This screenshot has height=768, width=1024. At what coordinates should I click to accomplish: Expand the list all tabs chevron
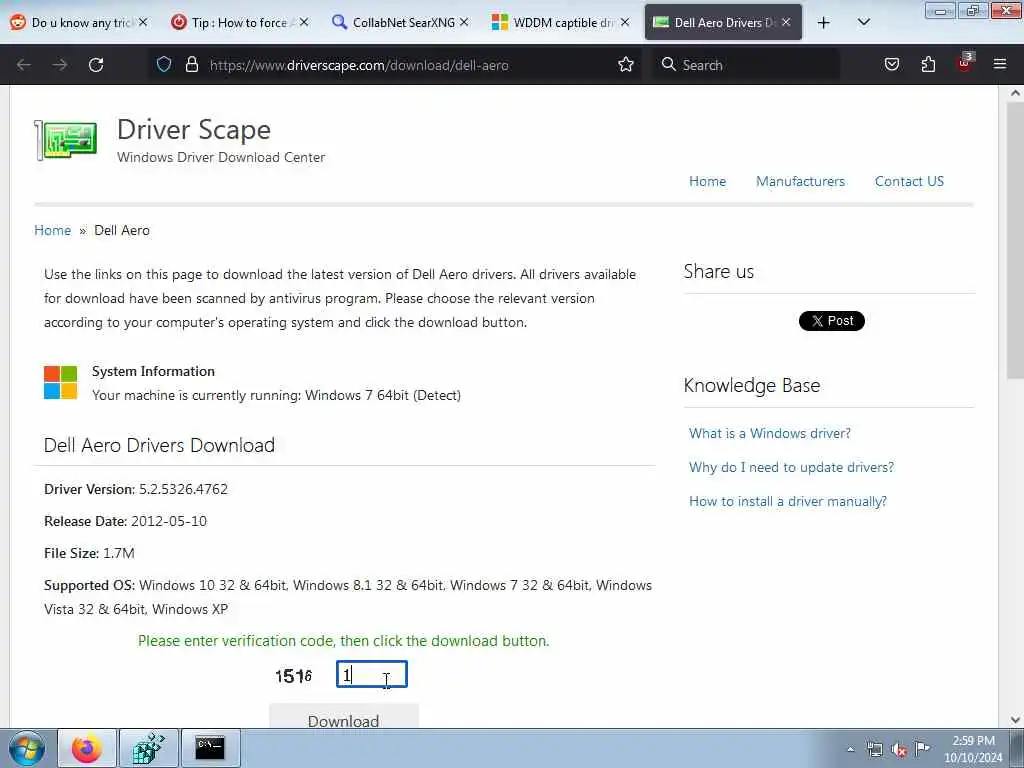[x=863, y=22]
